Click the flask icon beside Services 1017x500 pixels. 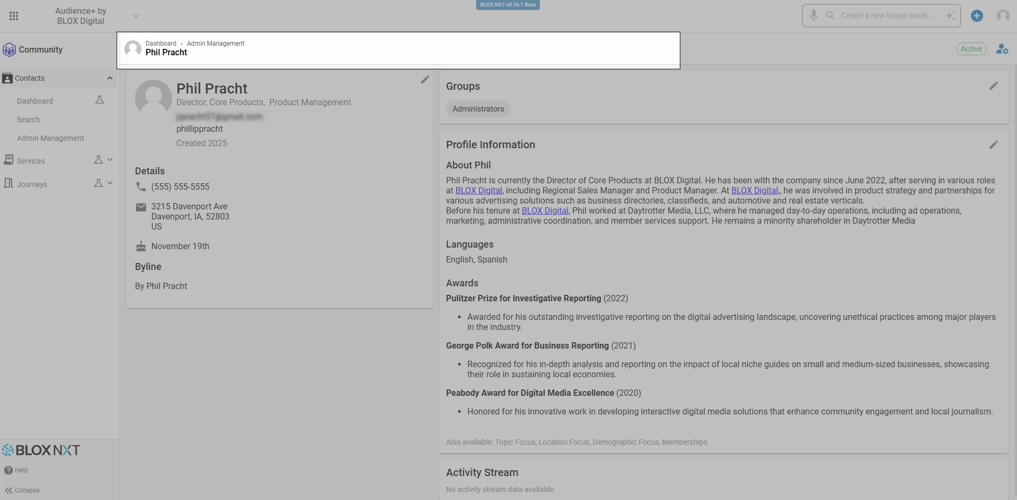pos(98,160)
